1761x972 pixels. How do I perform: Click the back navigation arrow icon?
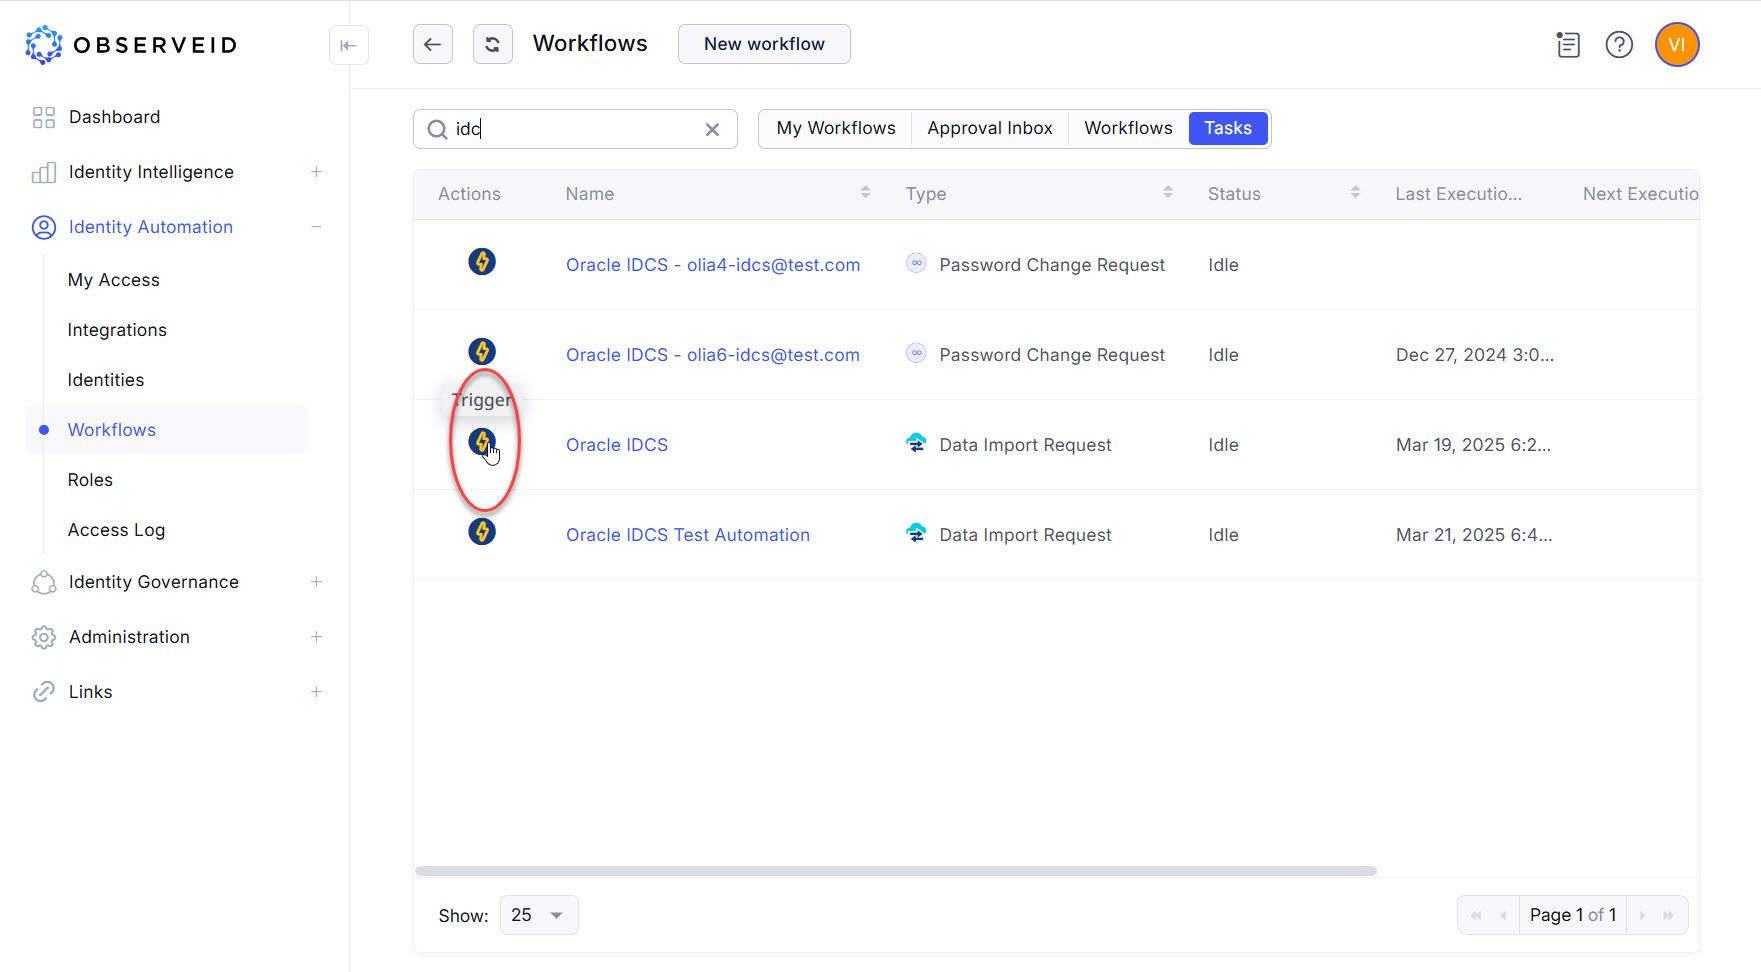tap(432, 44)
